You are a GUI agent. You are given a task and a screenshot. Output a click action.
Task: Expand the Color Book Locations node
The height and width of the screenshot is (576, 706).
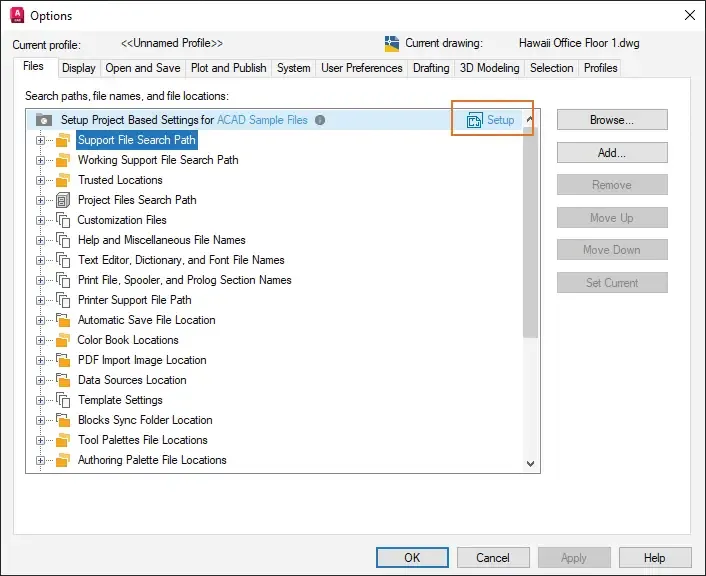(x=40, y=340)
